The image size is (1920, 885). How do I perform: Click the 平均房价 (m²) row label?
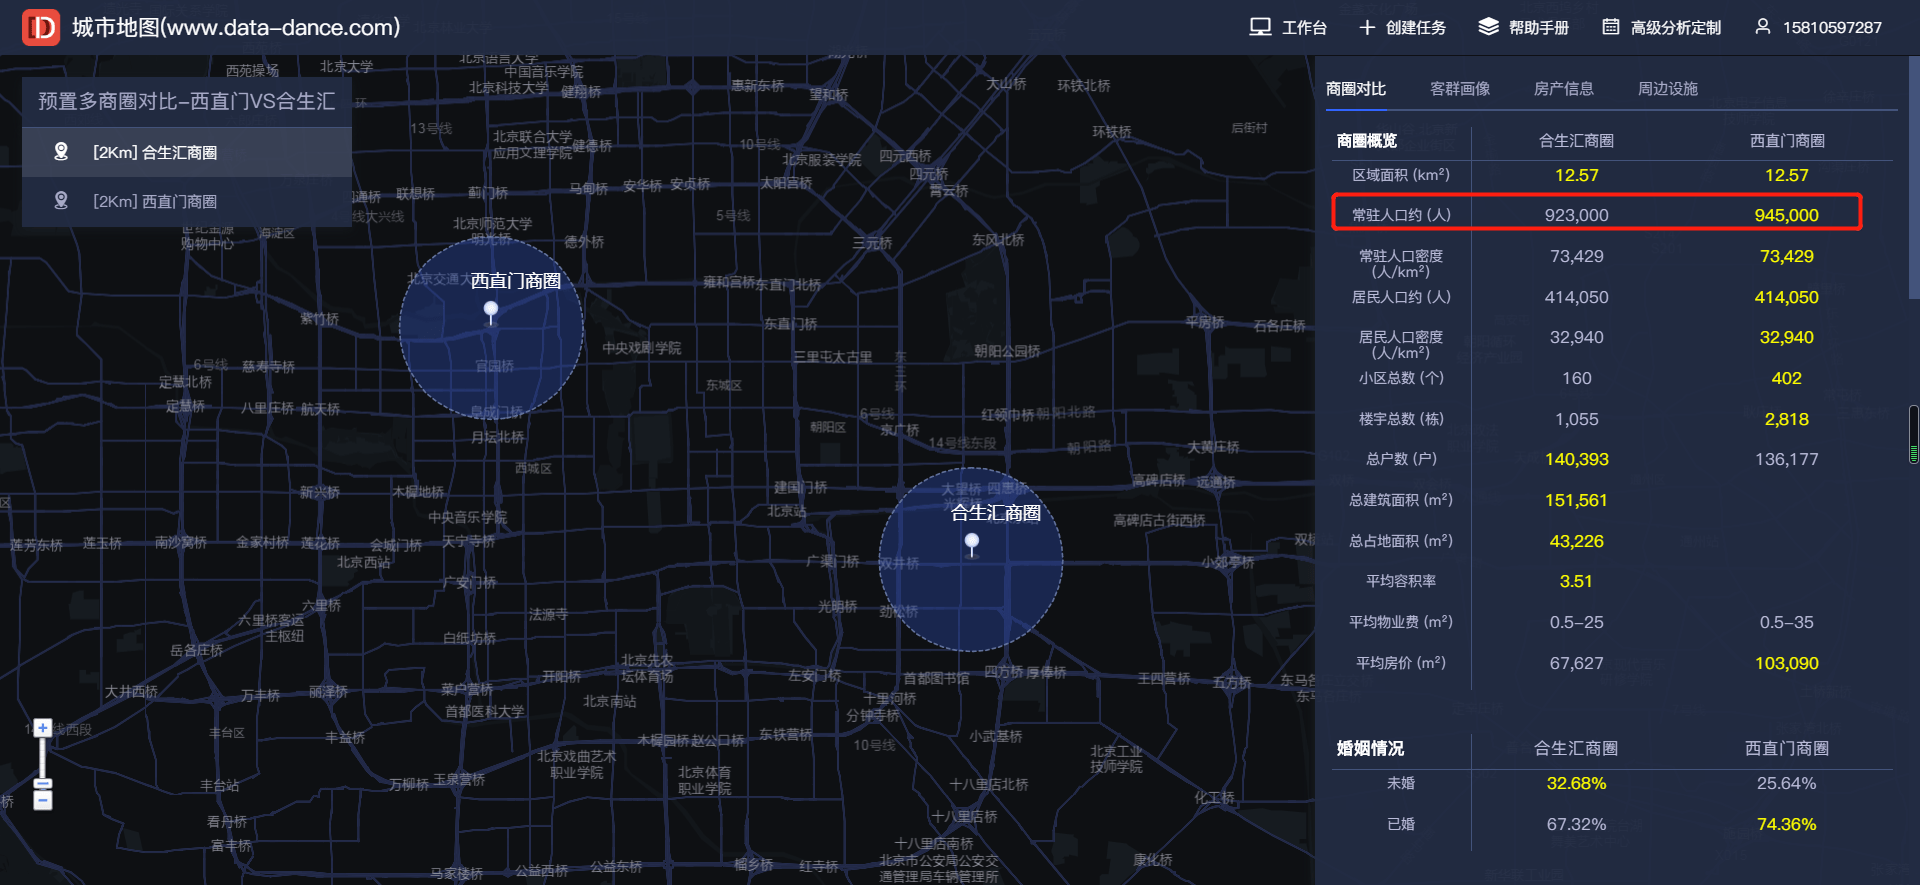pyautogui.click(x=1401, y=663)
